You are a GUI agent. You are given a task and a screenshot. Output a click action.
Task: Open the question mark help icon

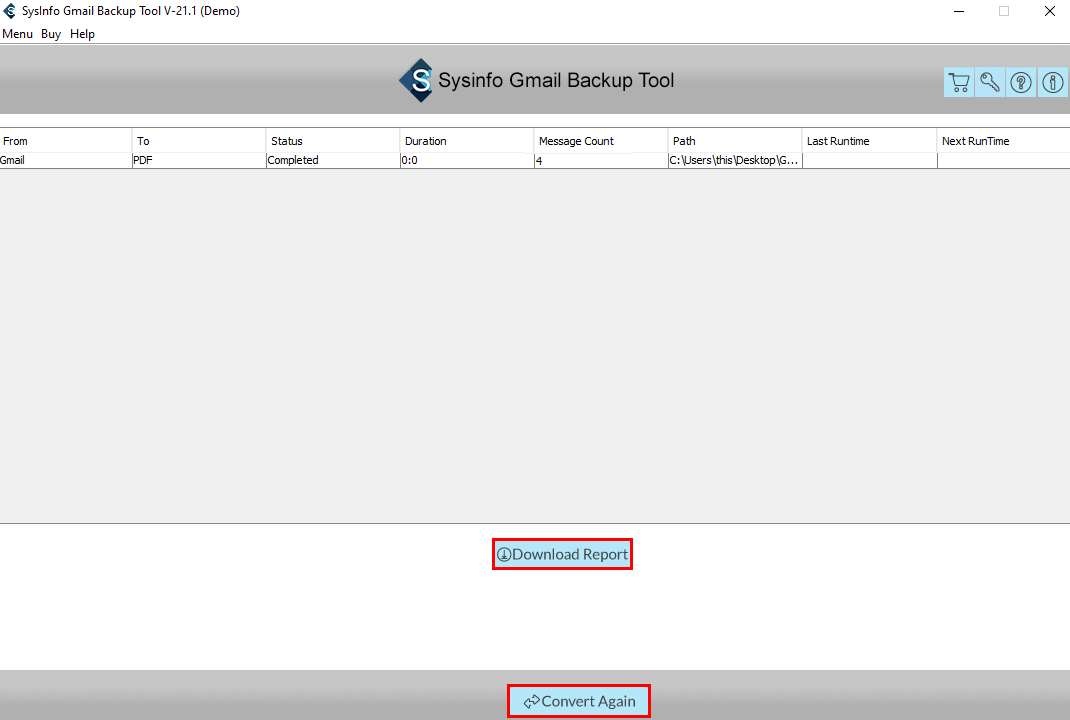coord(1020,82)
